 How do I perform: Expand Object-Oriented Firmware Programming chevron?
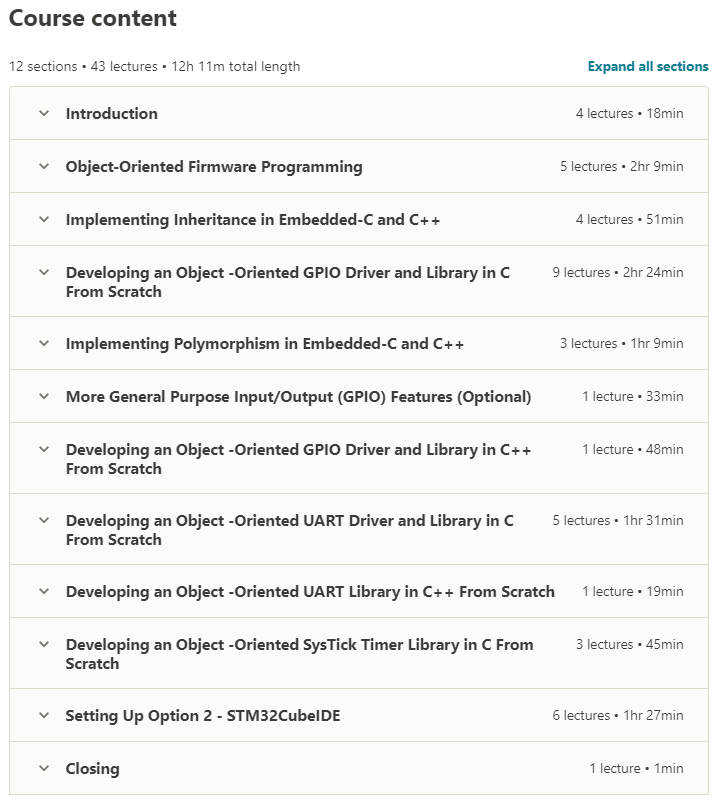click(x=44, y=166)
